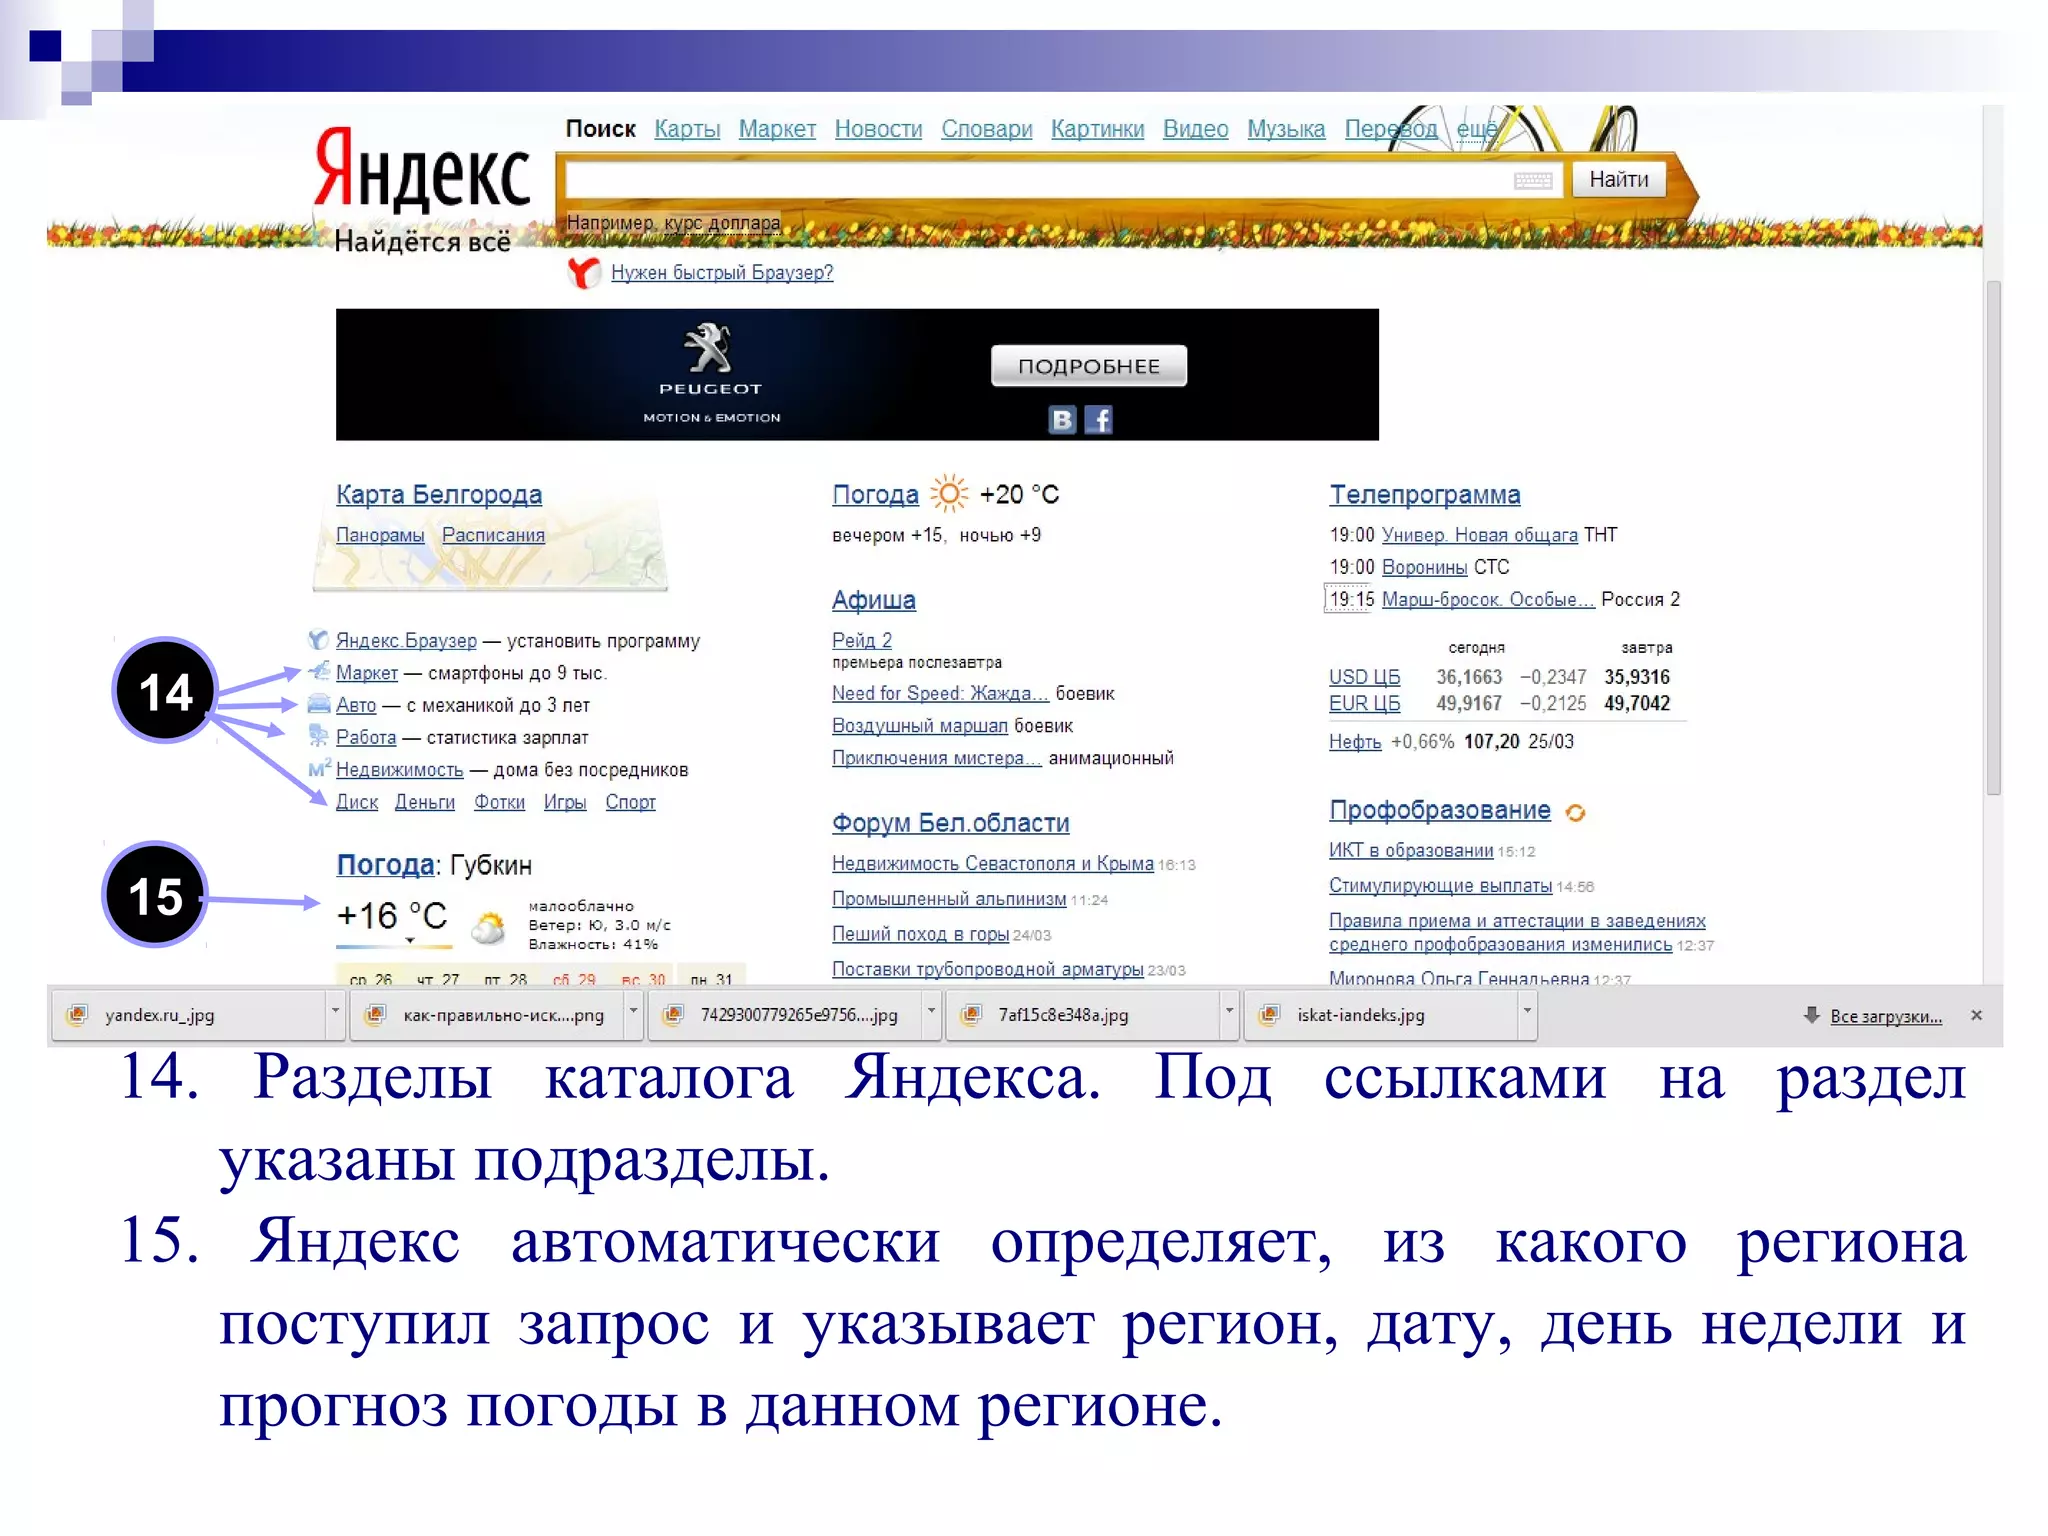
Task: Click the Яндекс logo
Action: point(421,170)
